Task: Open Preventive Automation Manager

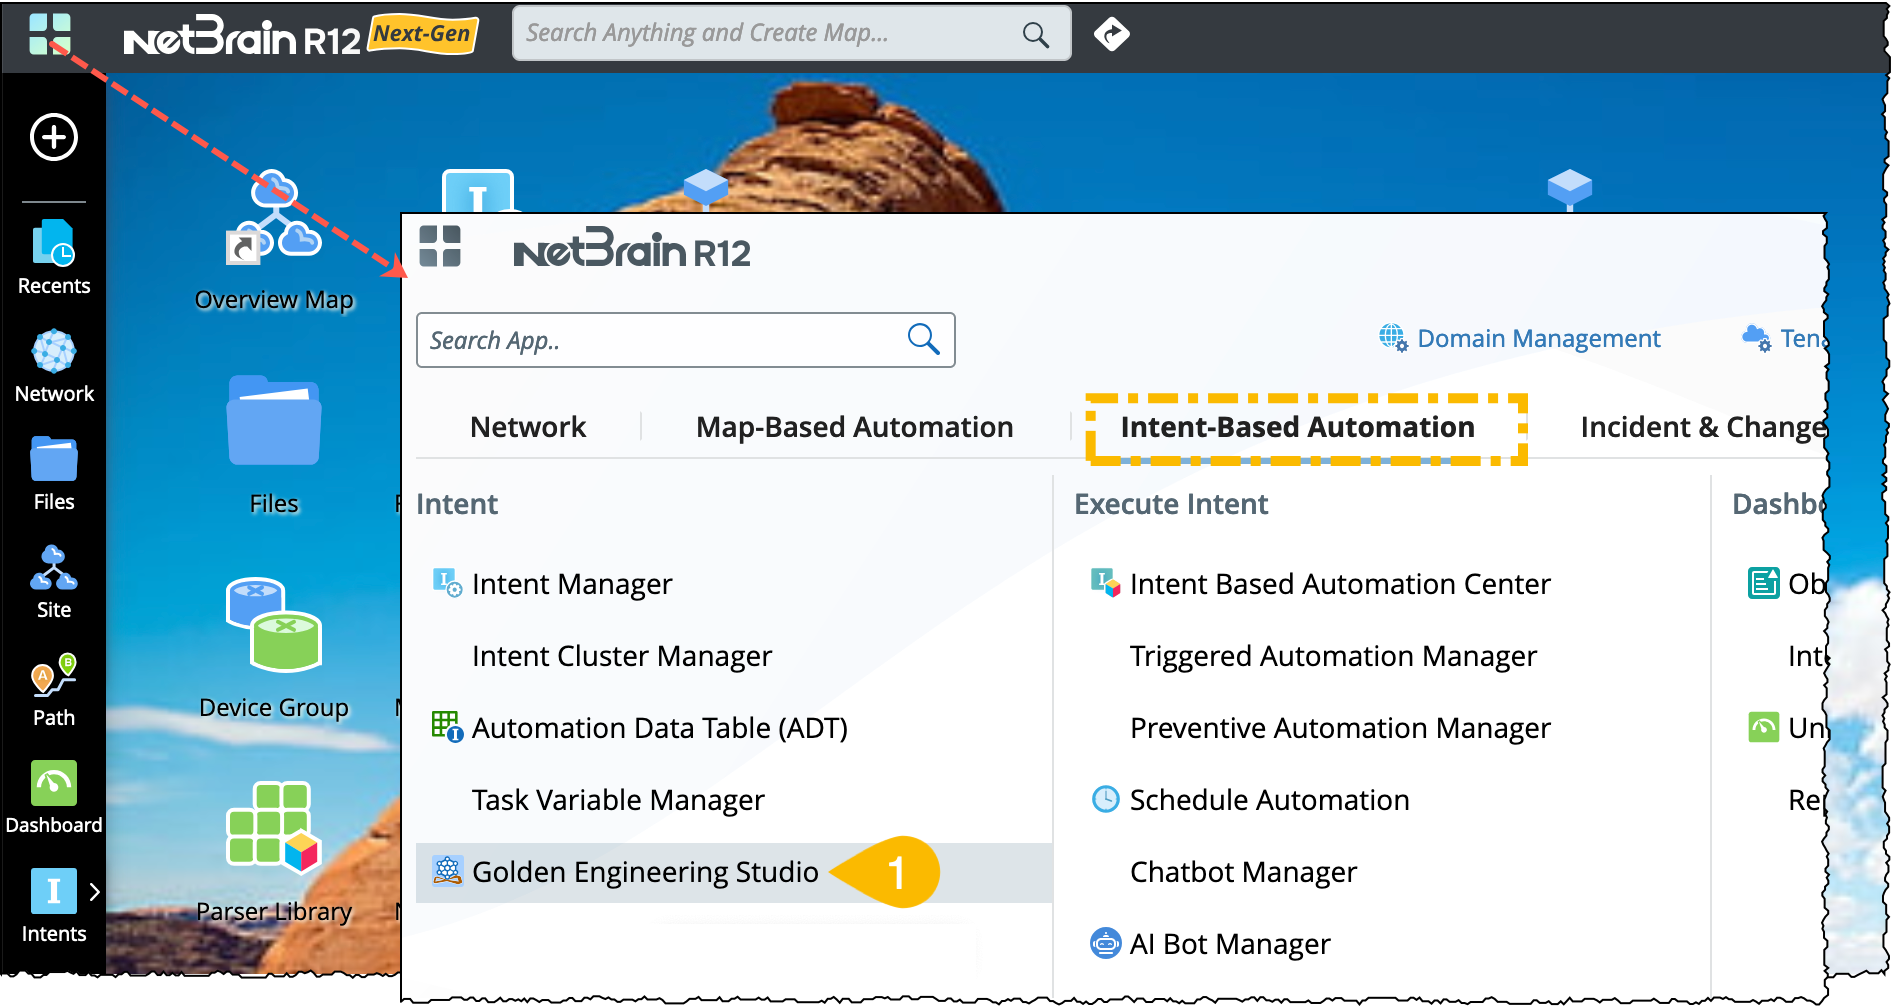Action: click(x=1340, y=728)
